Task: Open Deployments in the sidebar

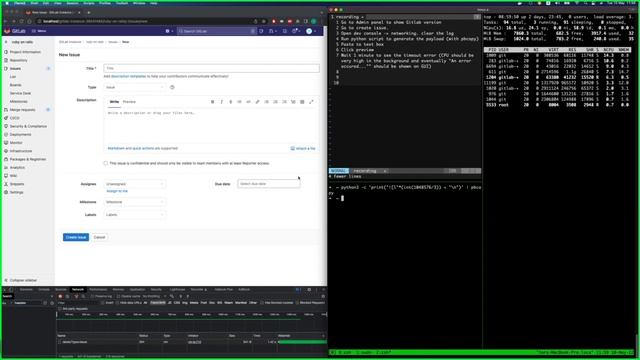Action: coord(20,134)
